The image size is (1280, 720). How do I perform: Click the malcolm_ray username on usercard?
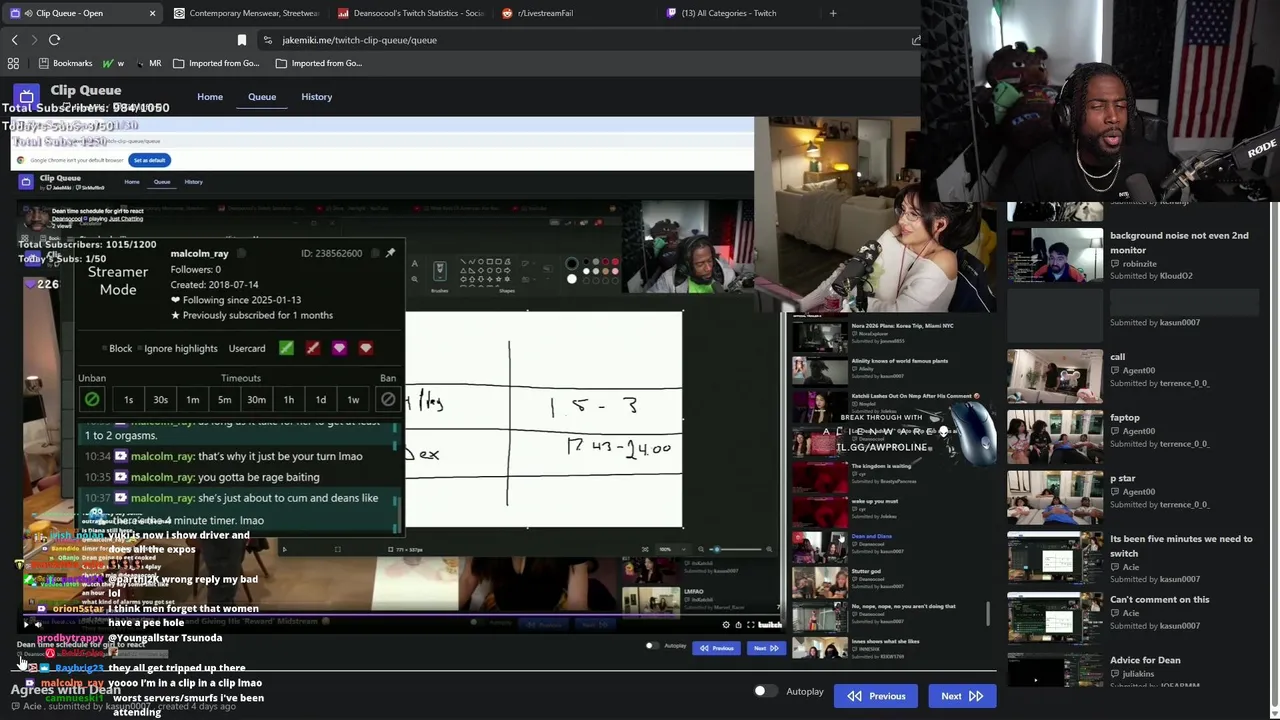[x=199, y=253]
